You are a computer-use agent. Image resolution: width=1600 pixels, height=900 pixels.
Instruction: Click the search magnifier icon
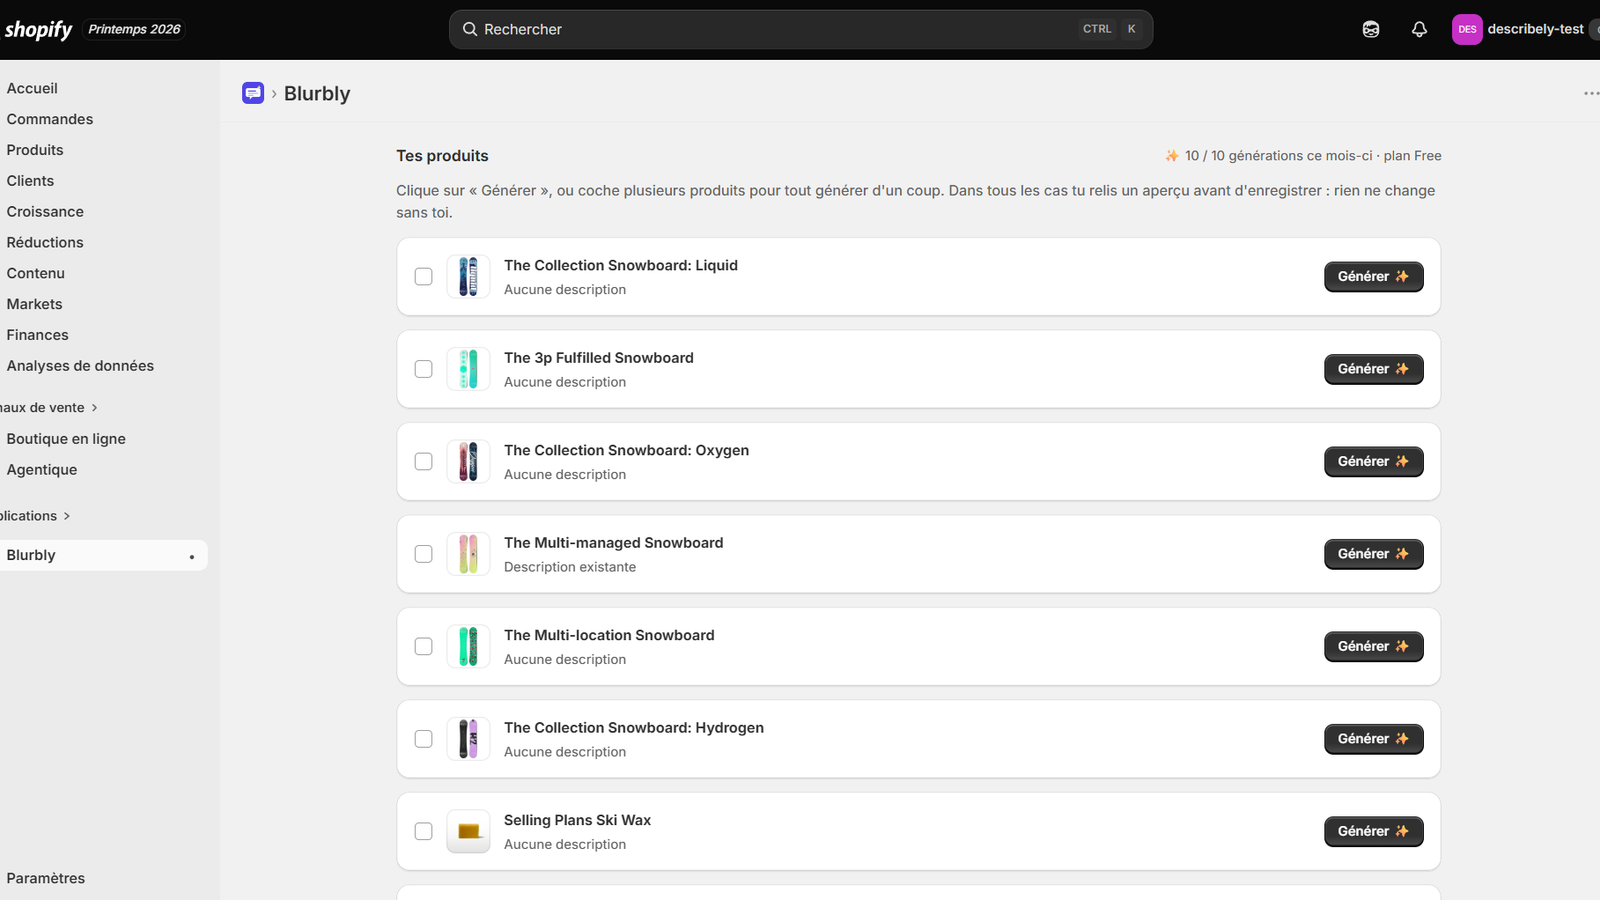tap(470, 29)
